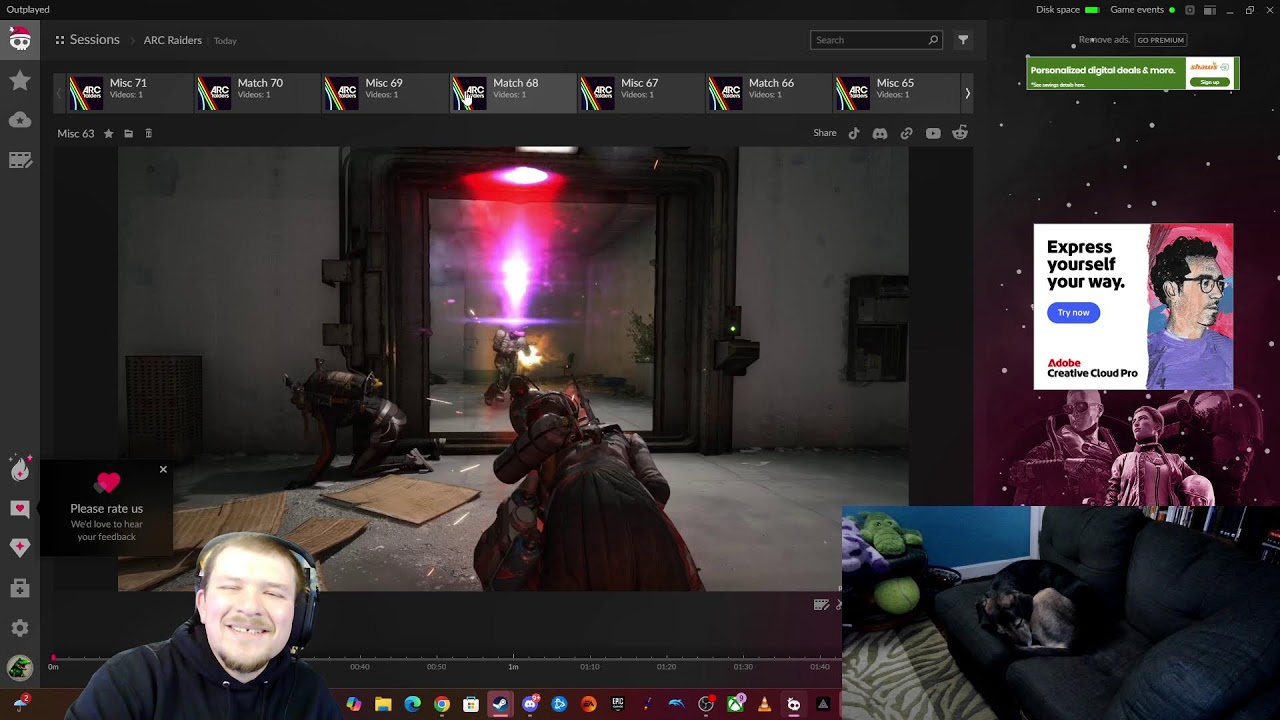Delete Misc 63 with trash icon
The width and height of the screenshot is (1280, 720).
[148, 133]
